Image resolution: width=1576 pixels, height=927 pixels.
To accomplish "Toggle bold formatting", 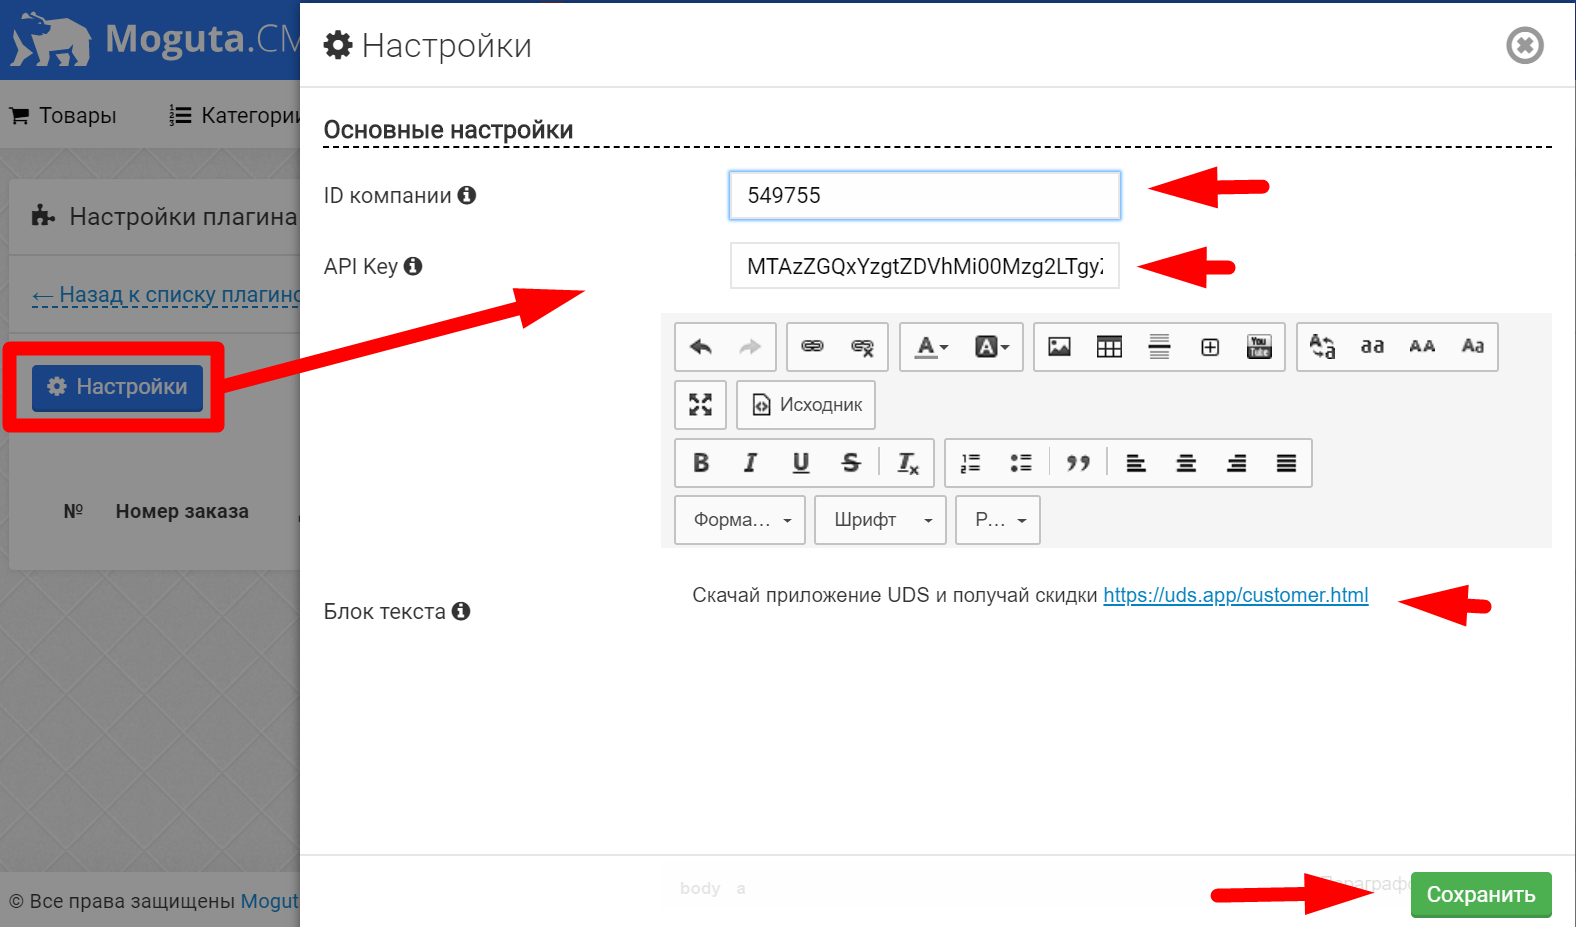I will point(701,463).
